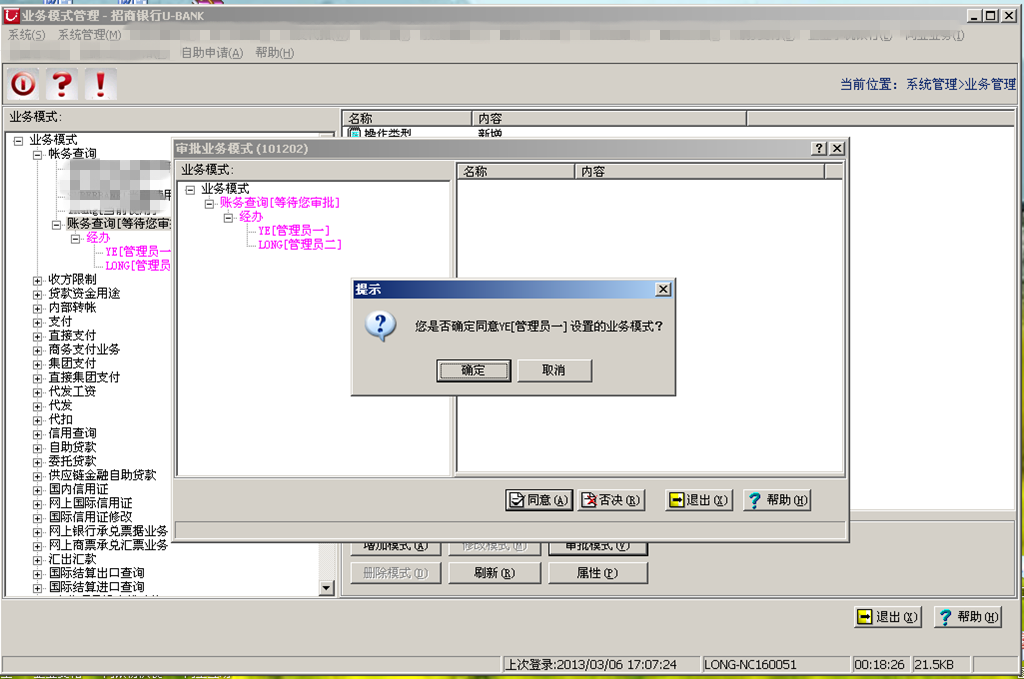1024x679 pixels.
Task: Expand the 网上国际信用证 node
Action: (x=38, y=505)
